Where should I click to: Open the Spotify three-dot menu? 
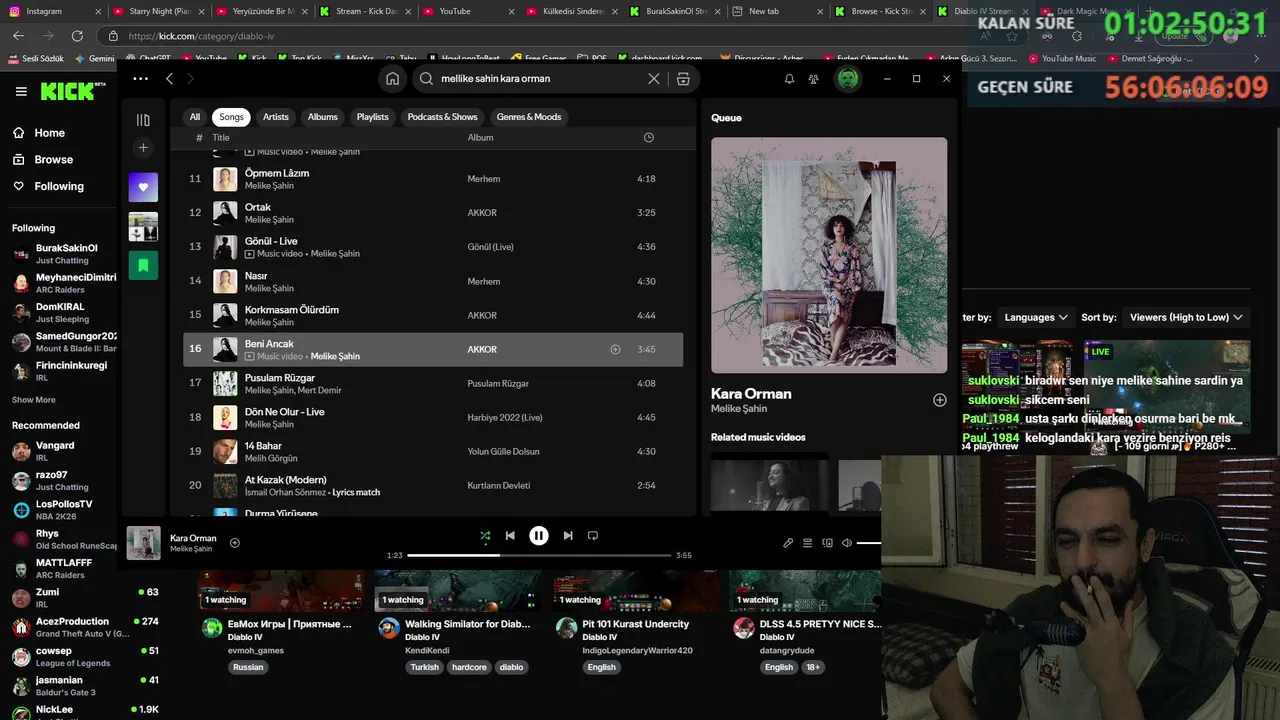click(x=140, y=78)
